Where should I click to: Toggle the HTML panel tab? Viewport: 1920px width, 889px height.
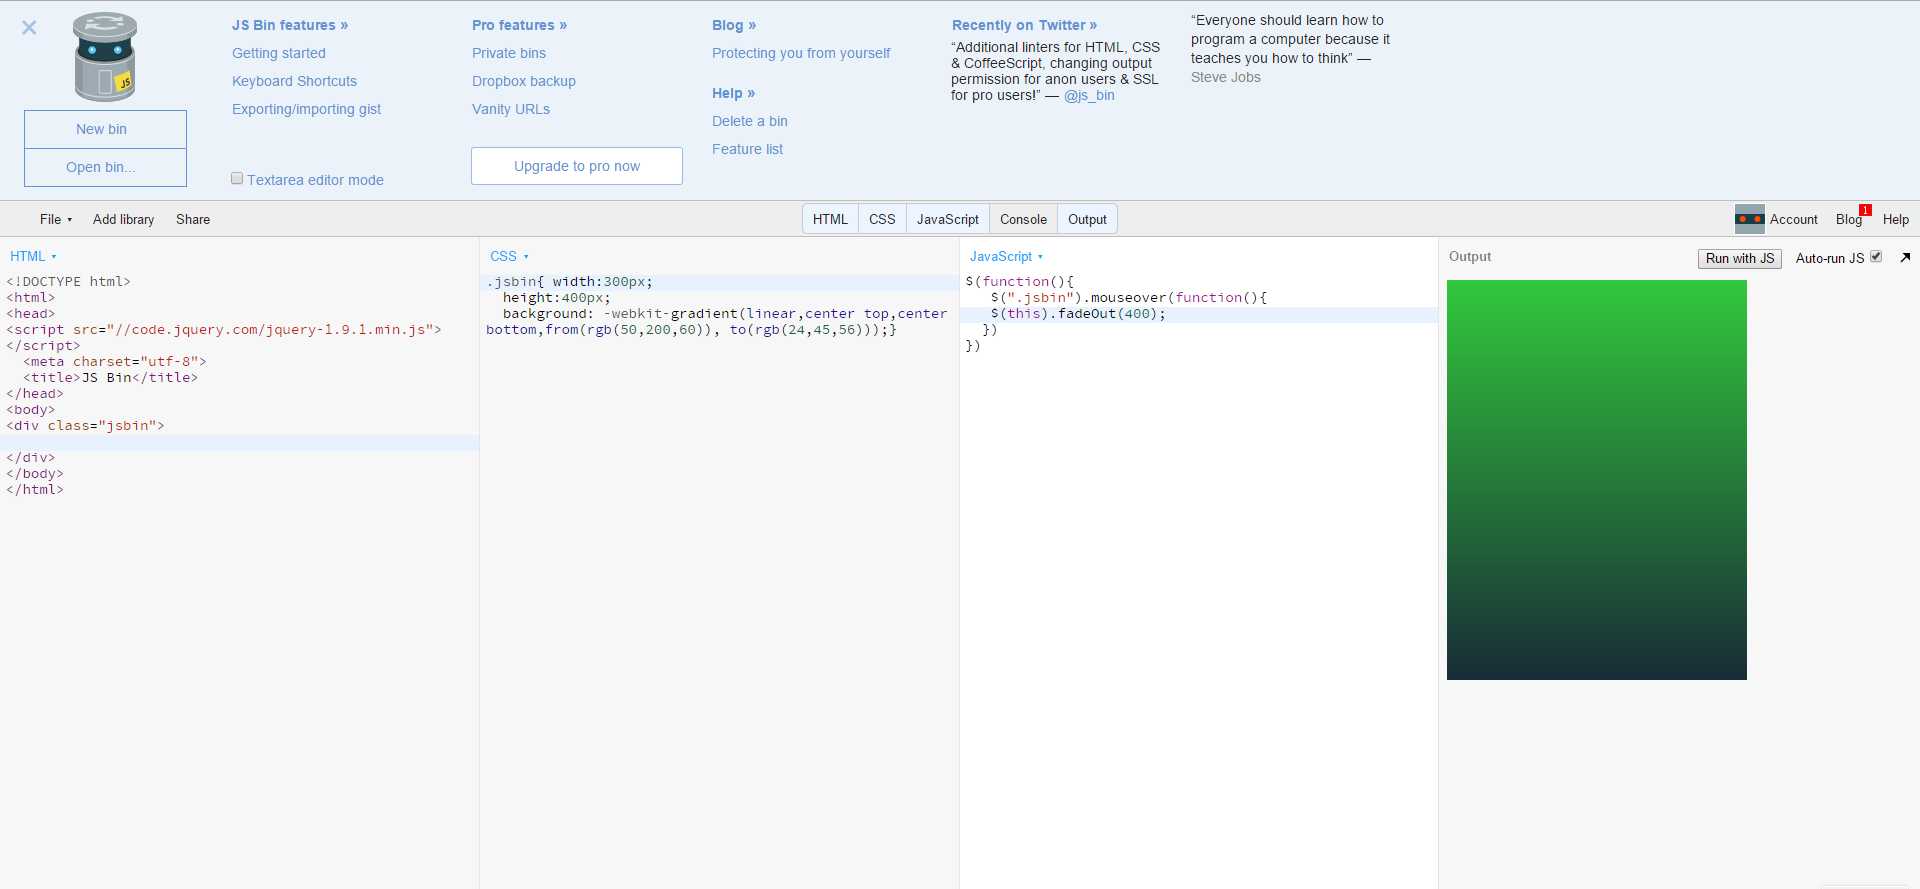point(830,219)
